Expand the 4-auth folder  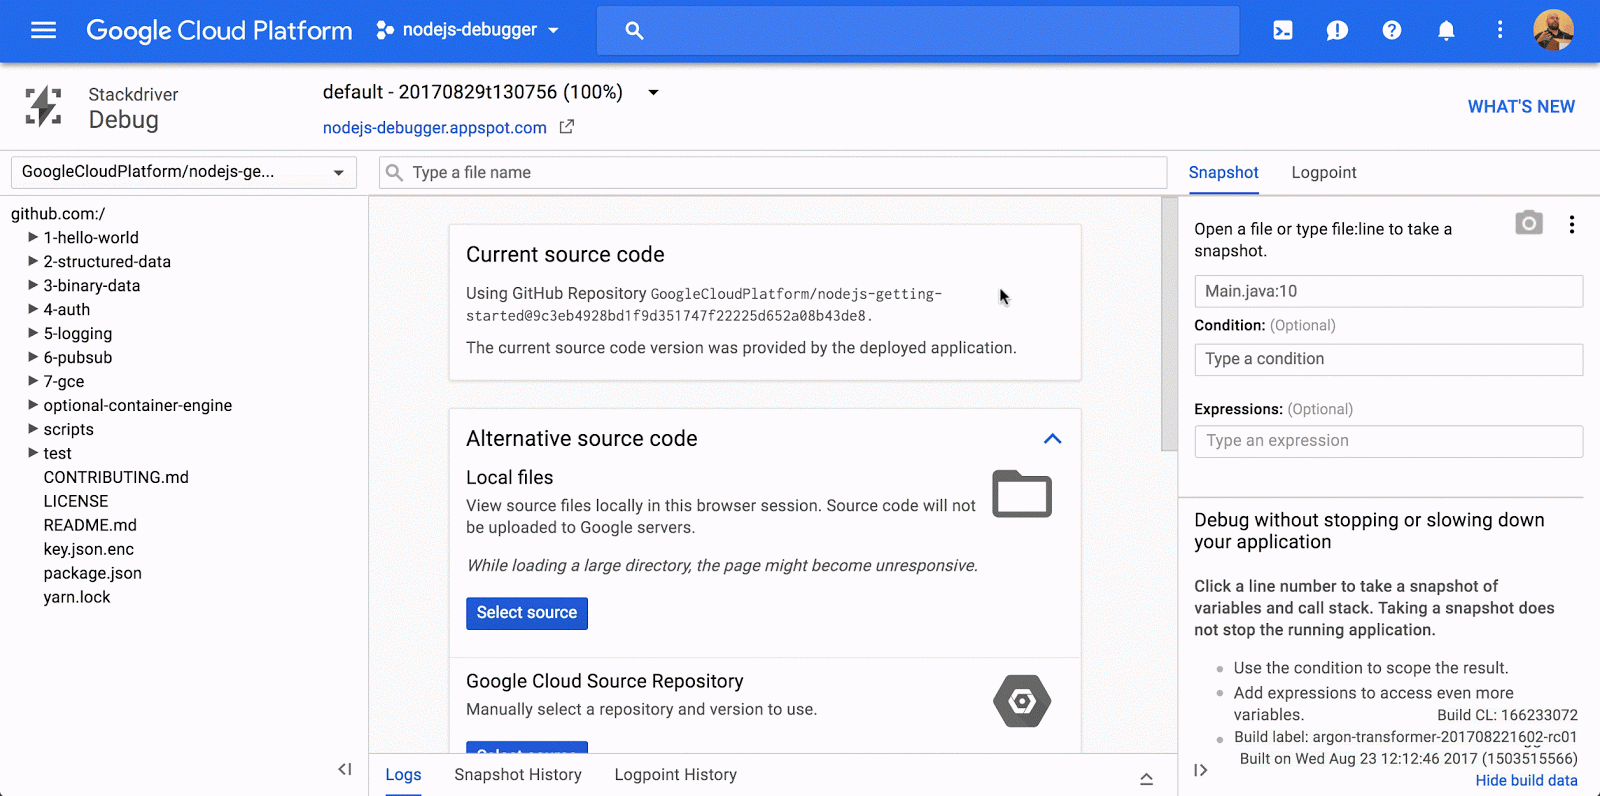33,309
